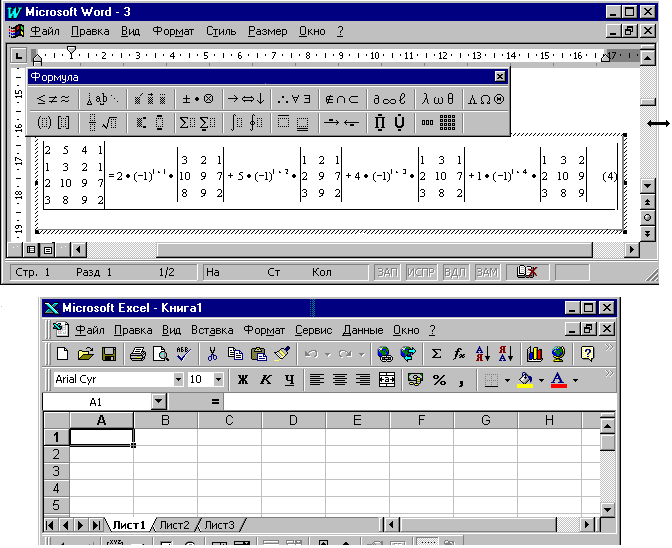Print the Excel sheet
The image size is (672, 548).
tap(138, 354)
